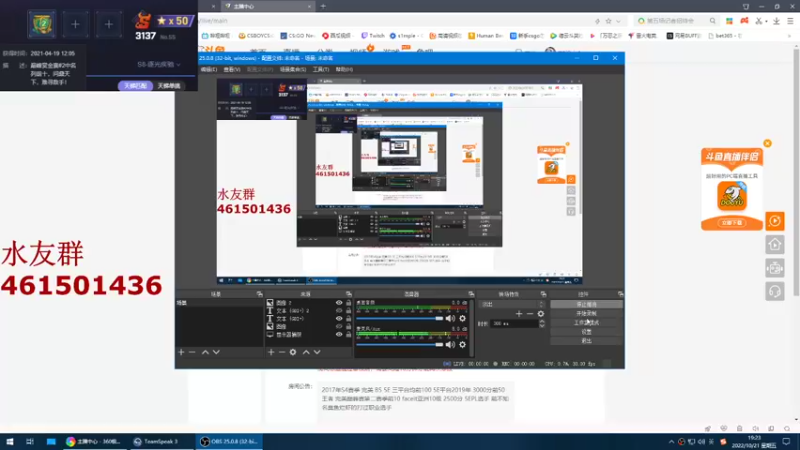Toggle visibility of 图像 2 source
This screenshot has width=800, height=450.
point(339,303)
